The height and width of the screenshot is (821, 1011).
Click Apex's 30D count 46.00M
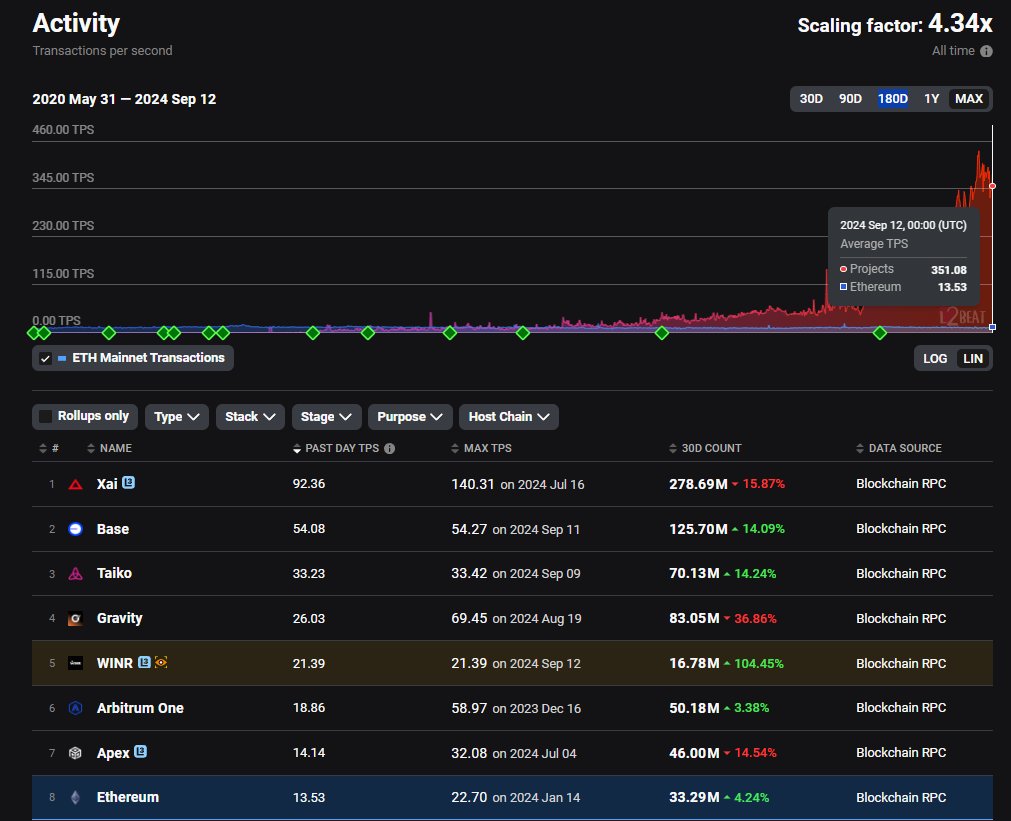tap(694, 753)
